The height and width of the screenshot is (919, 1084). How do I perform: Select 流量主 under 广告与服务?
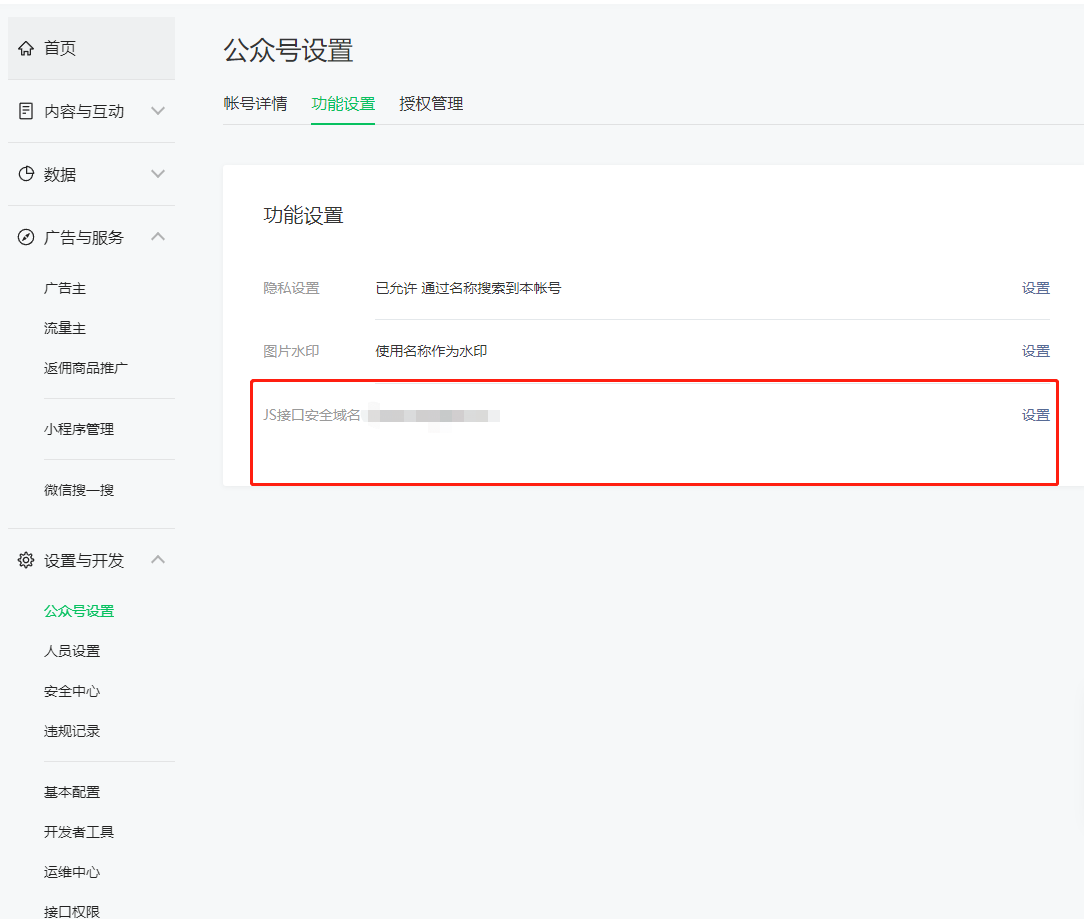65,328
